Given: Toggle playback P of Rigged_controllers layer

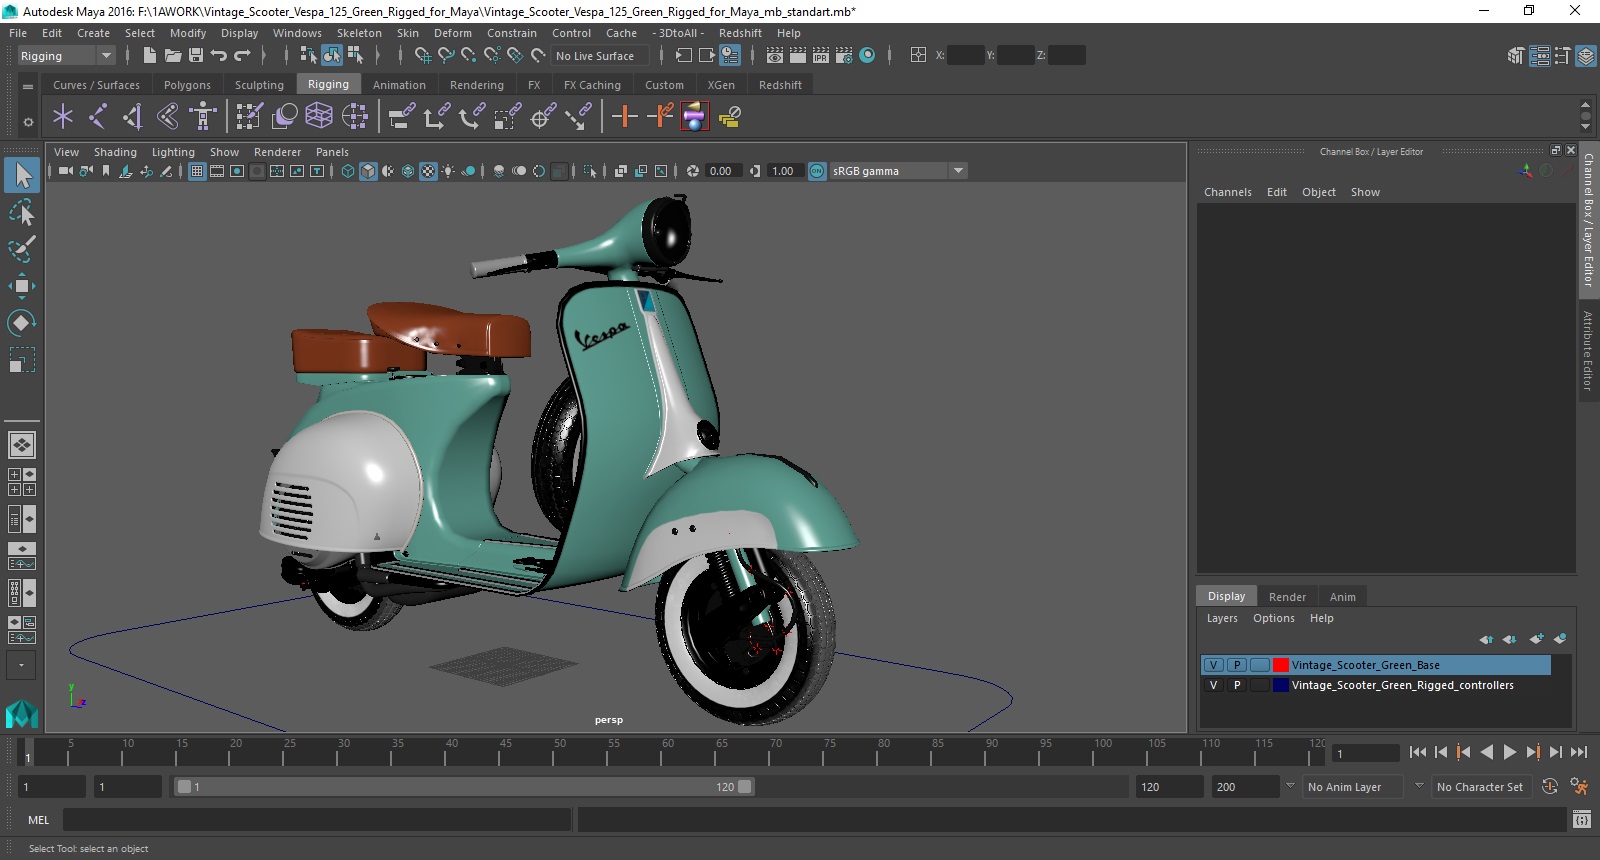Looking at the screenshot, I should (1237, 685).
